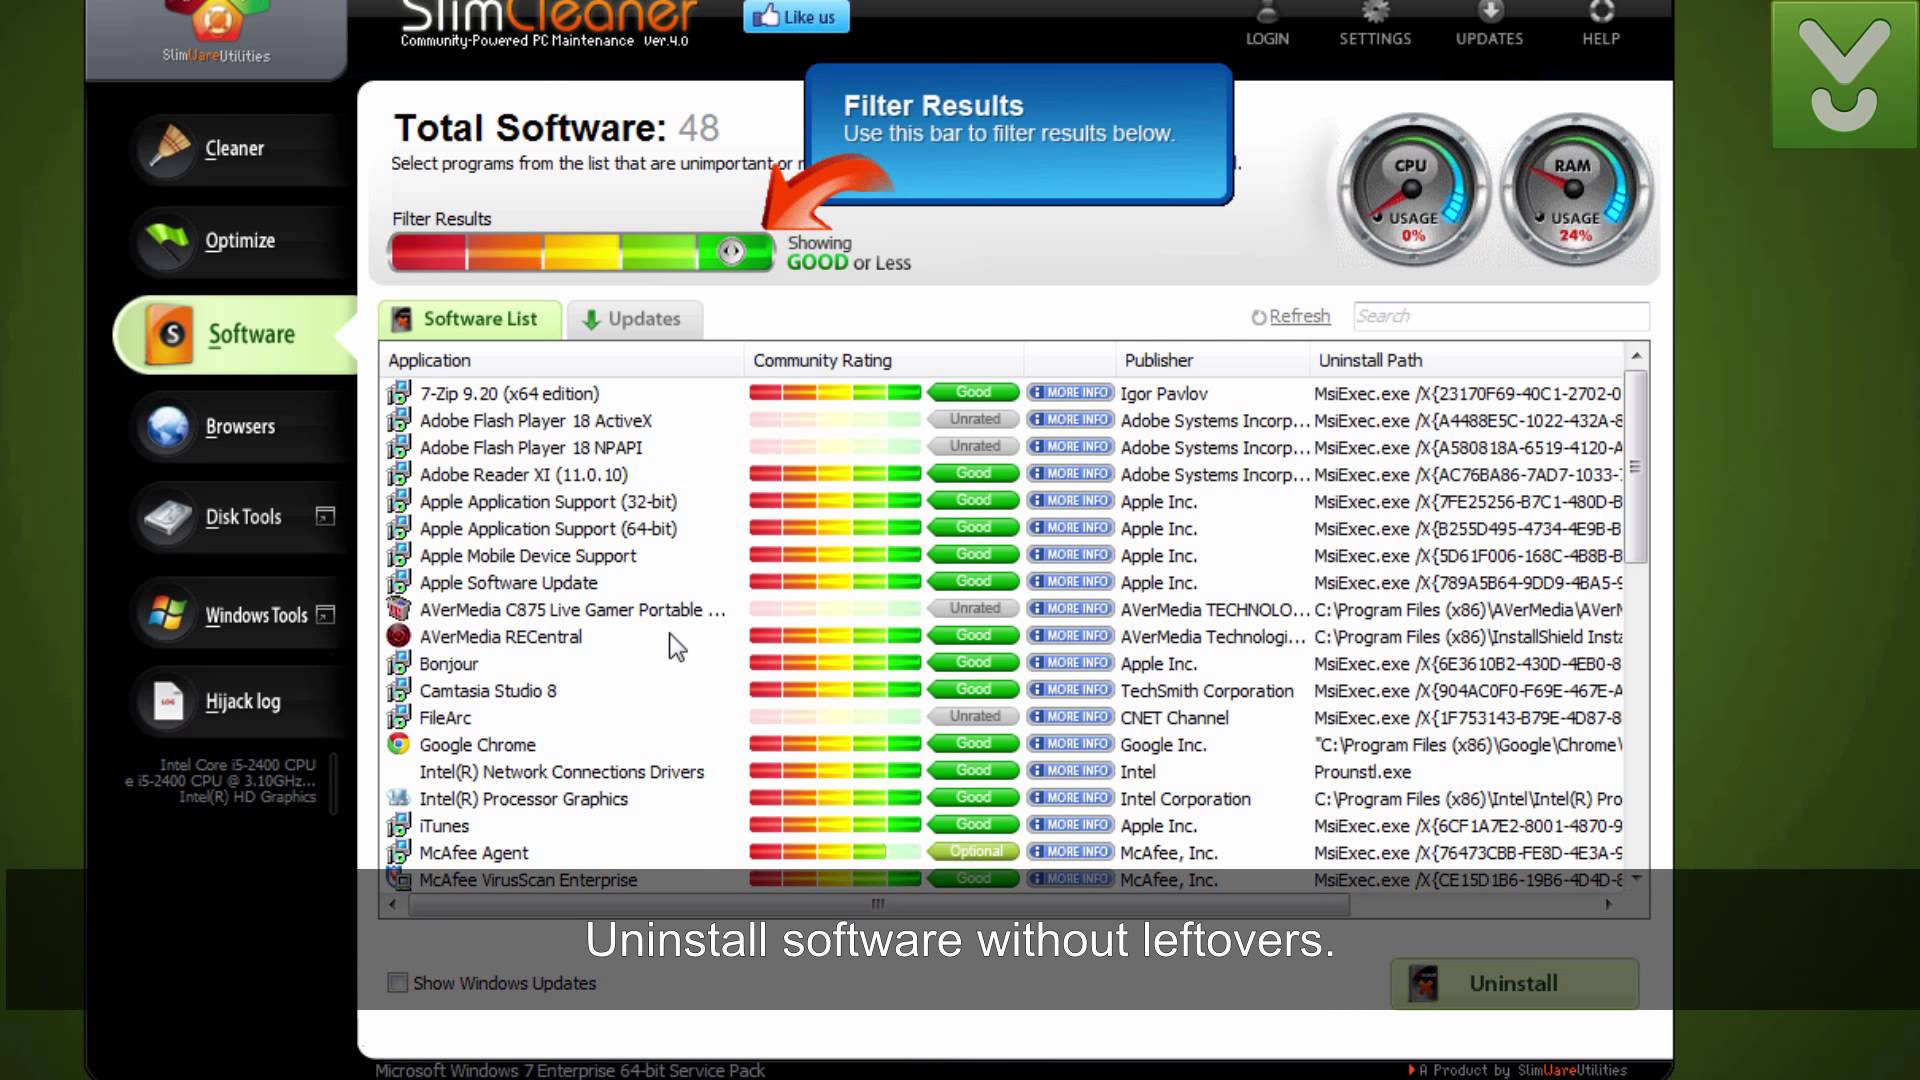Expand the Disk Tools submenu toggle
This screenshot has width=1920, height=1080.
325,515
